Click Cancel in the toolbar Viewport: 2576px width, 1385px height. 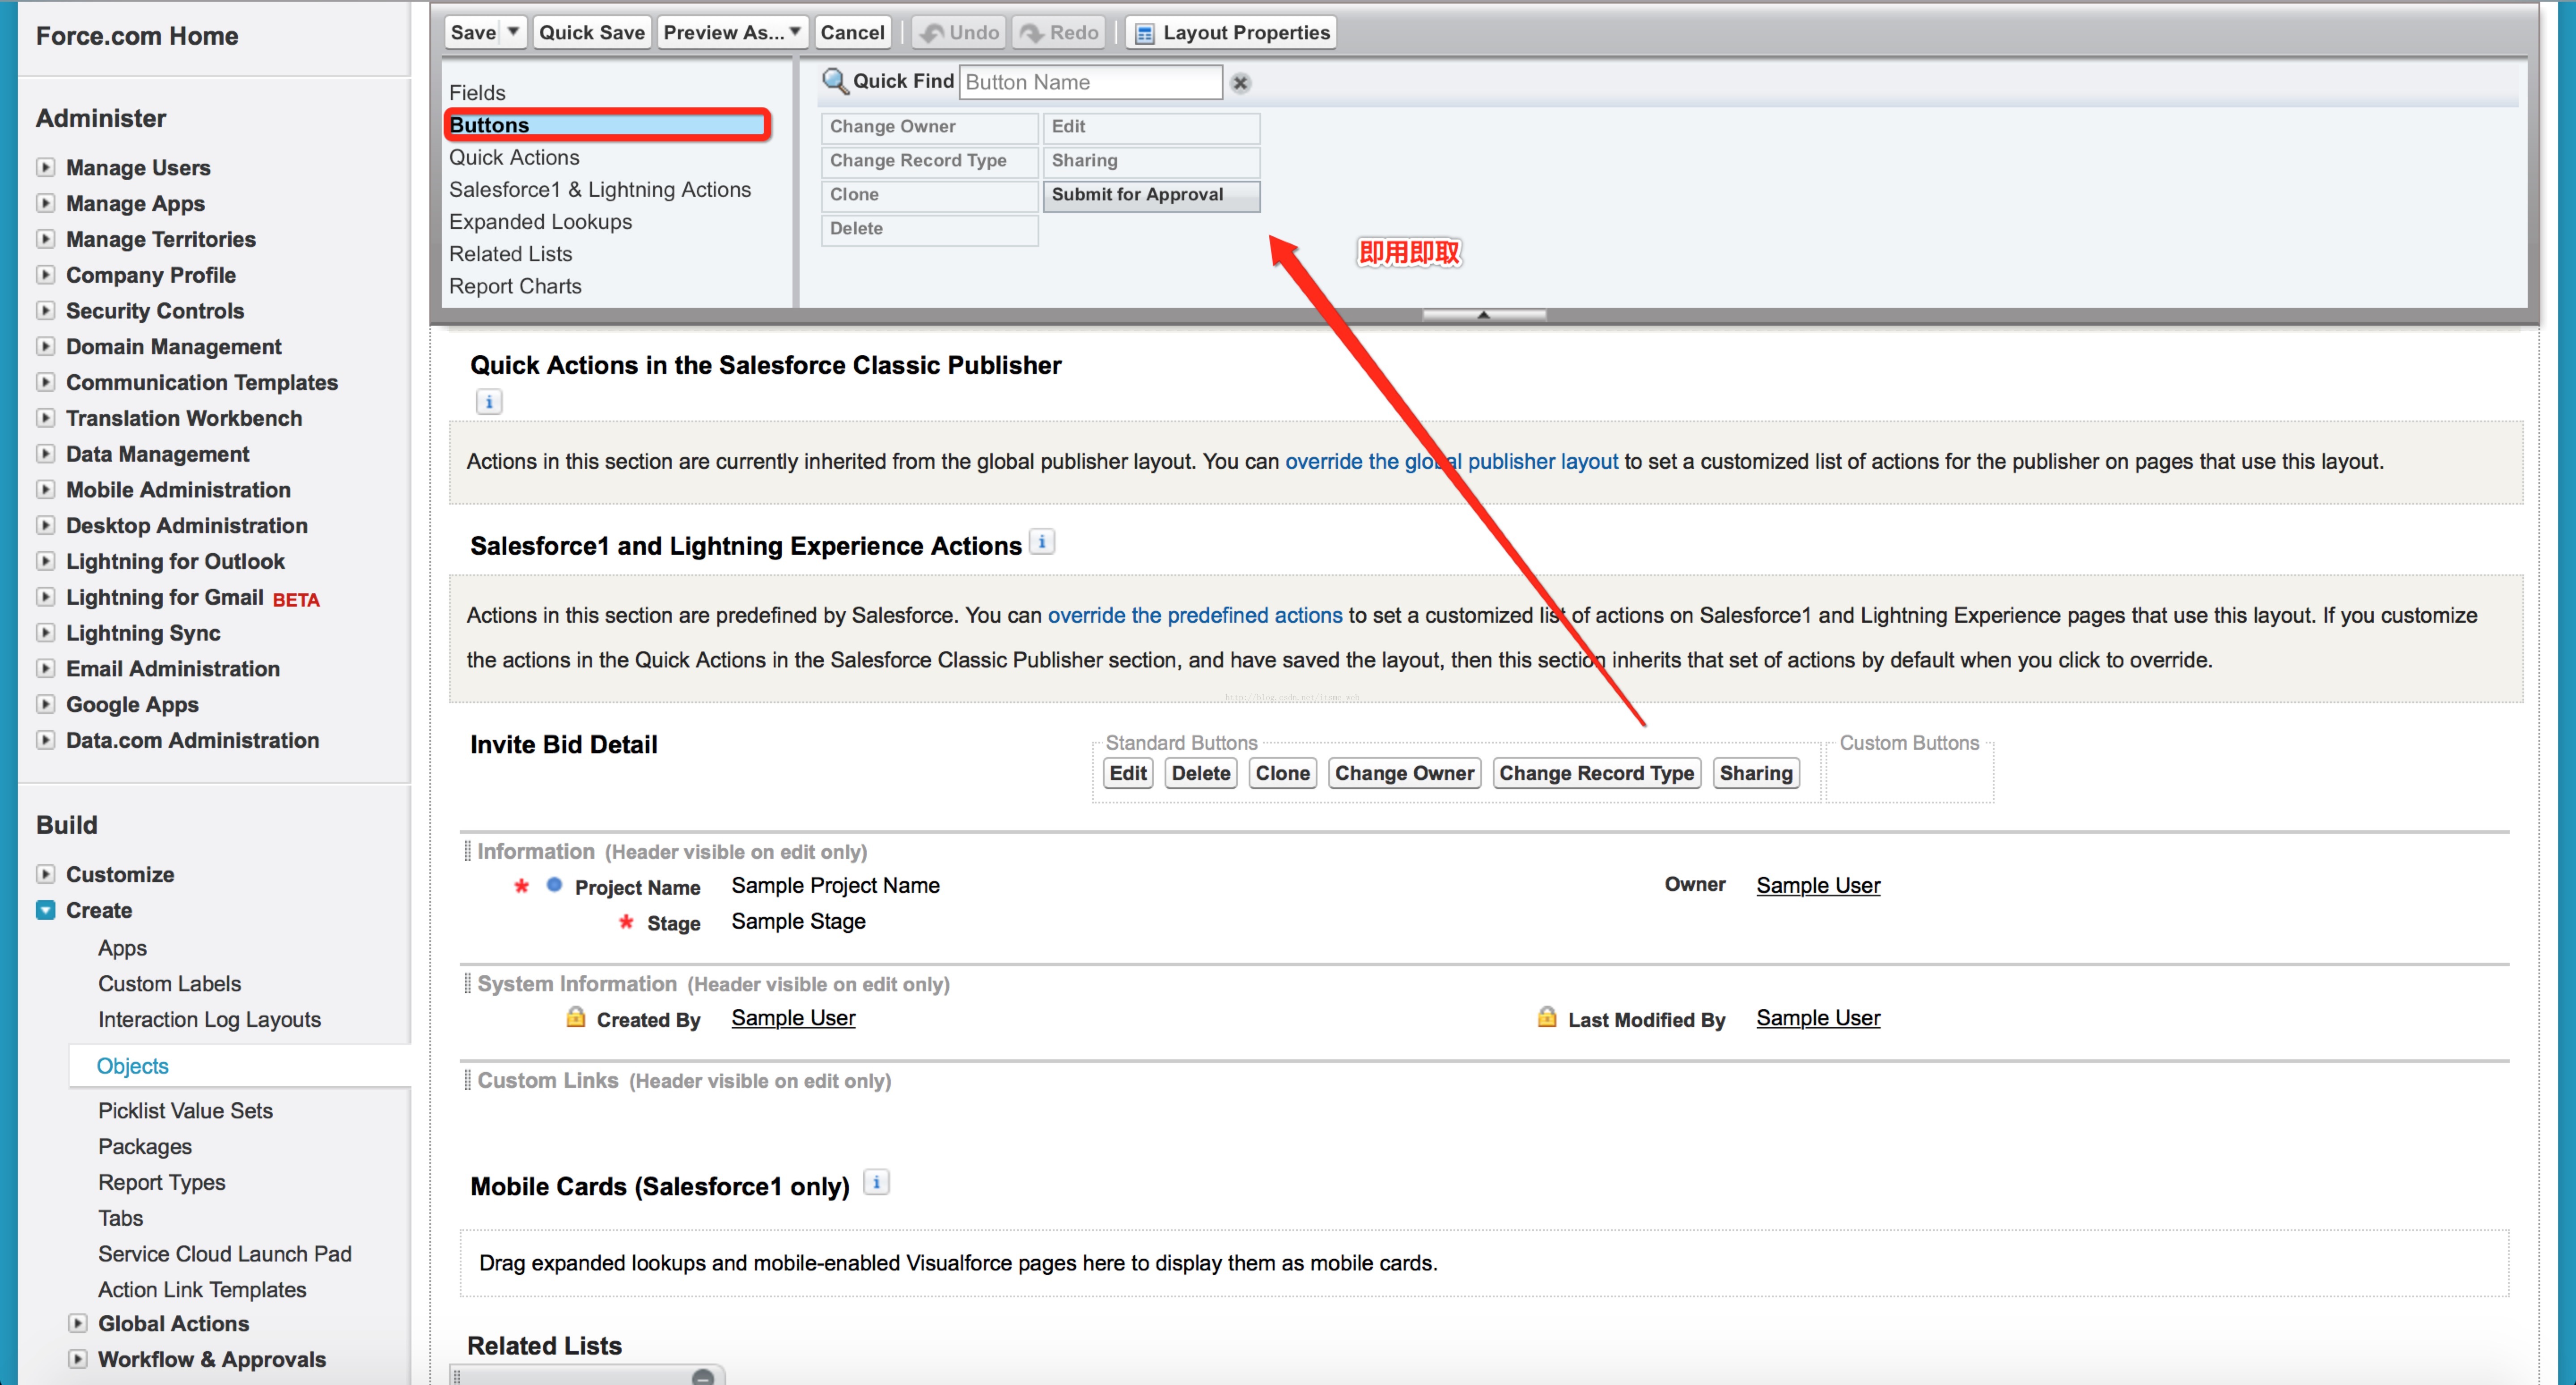click(852, 32)
